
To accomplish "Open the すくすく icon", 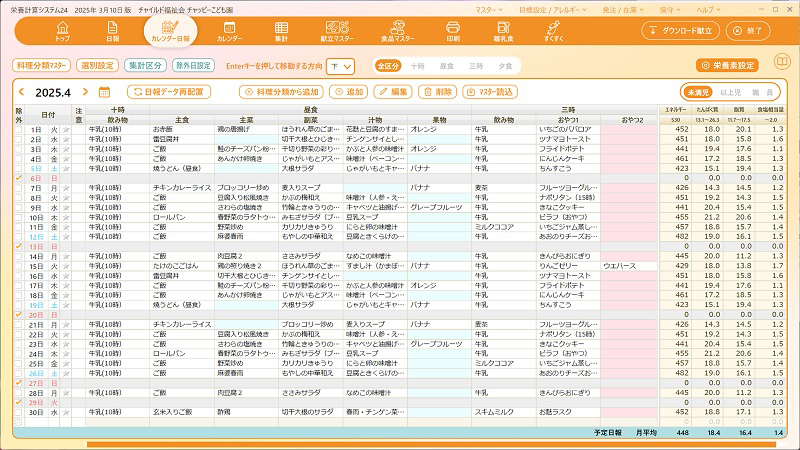I will pyautogui.click(x=553, y=31).
